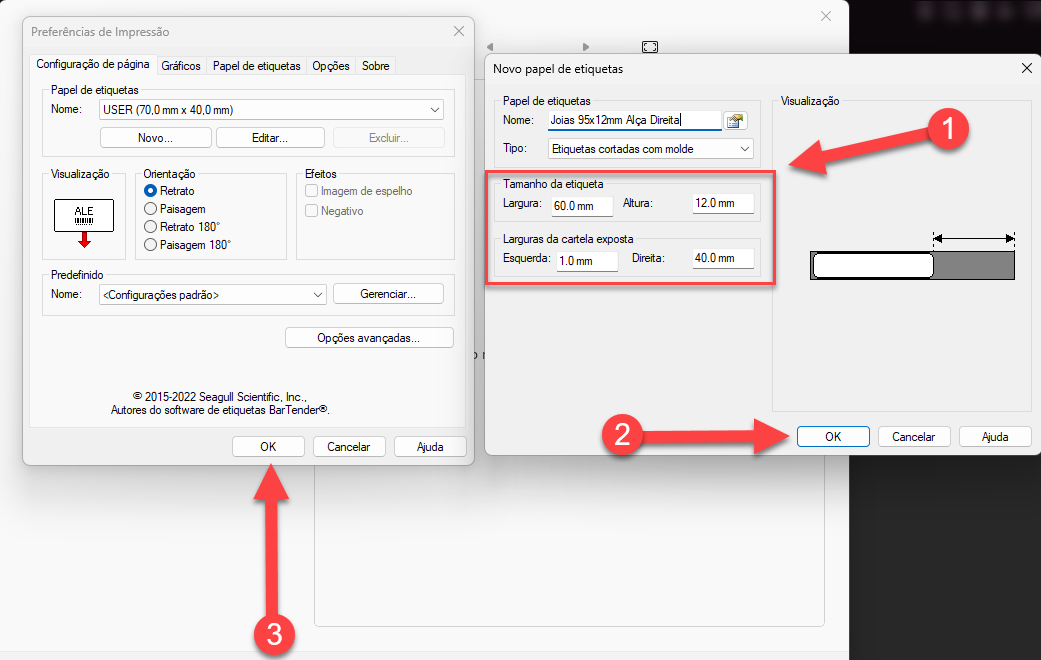The height and width of the screenshot is (660, 1041).
Task: Click the right arrow icon in background window
Action: [586, 47]
